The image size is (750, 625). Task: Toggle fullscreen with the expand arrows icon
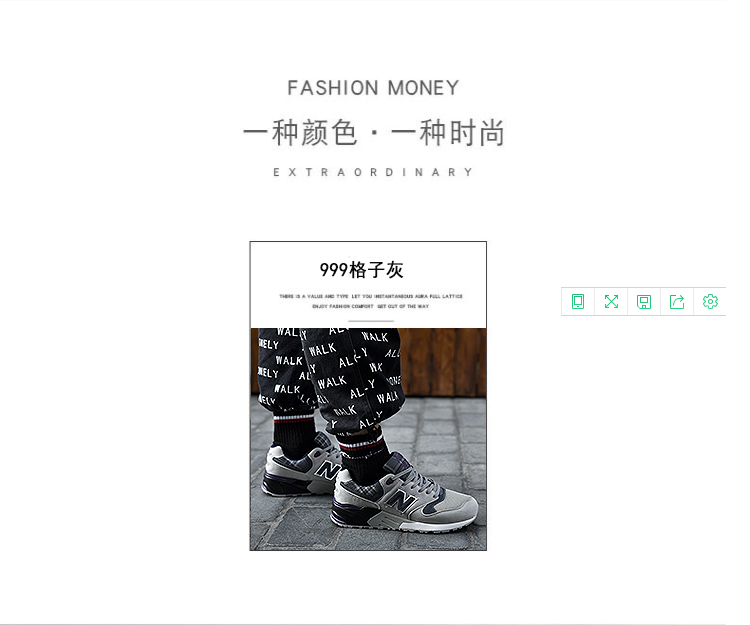611,302
